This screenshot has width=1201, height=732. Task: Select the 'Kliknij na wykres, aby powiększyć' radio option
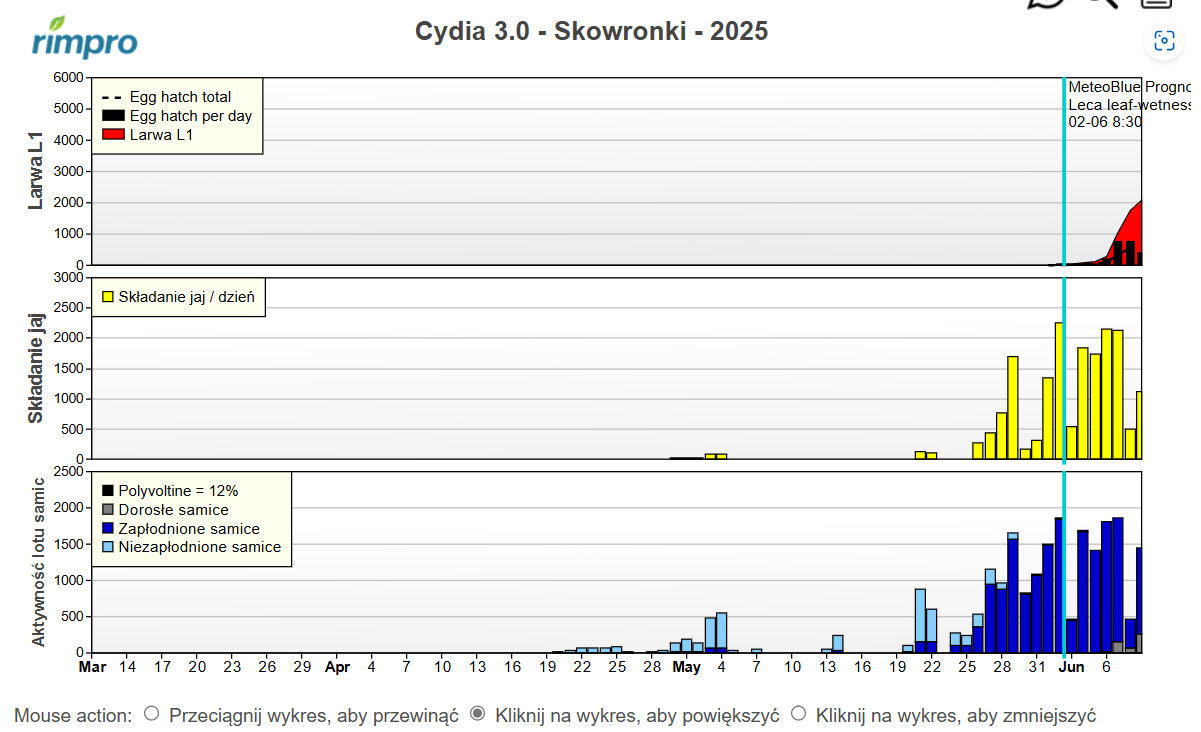click(478, 714)
